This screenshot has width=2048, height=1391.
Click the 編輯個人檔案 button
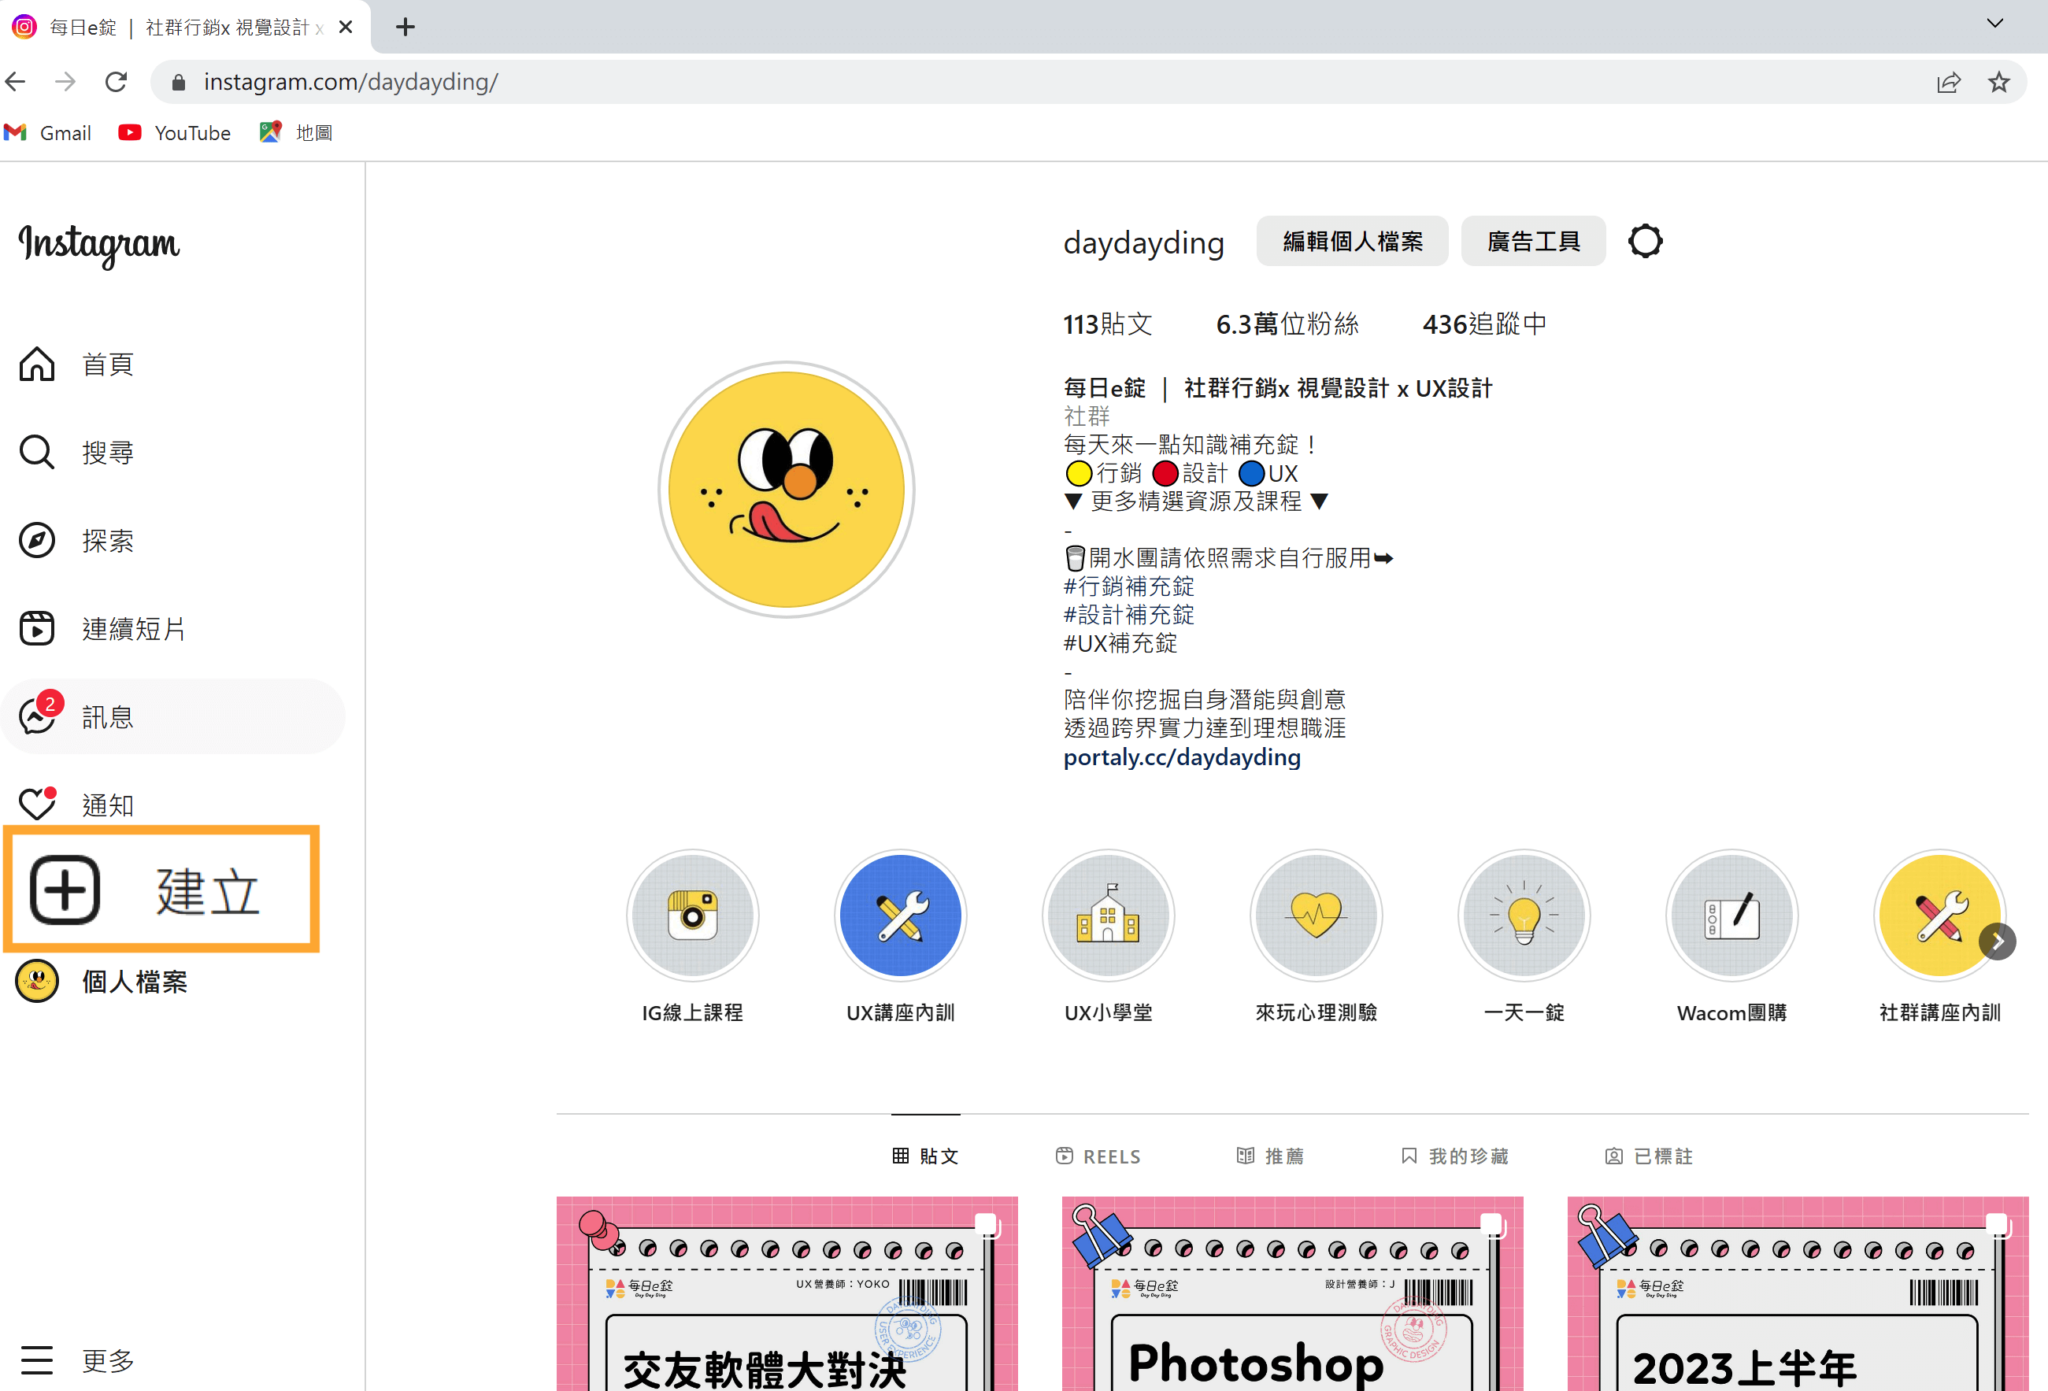1352,240
